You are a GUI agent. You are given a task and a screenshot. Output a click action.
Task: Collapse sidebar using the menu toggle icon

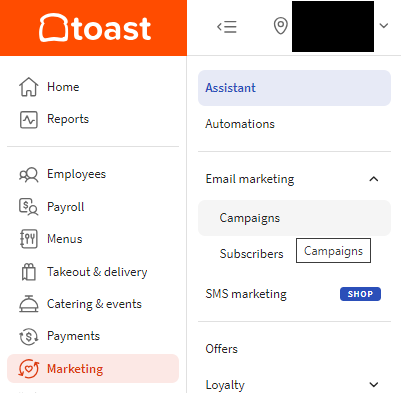tap(227, 26)
